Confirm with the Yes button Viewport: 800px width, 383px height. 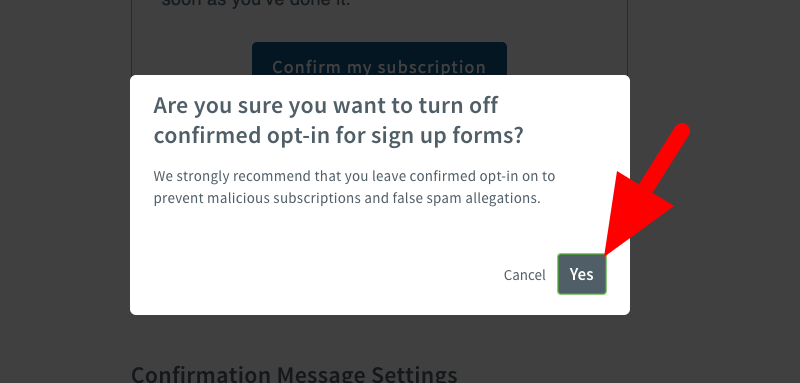click(x=582, y=274)
